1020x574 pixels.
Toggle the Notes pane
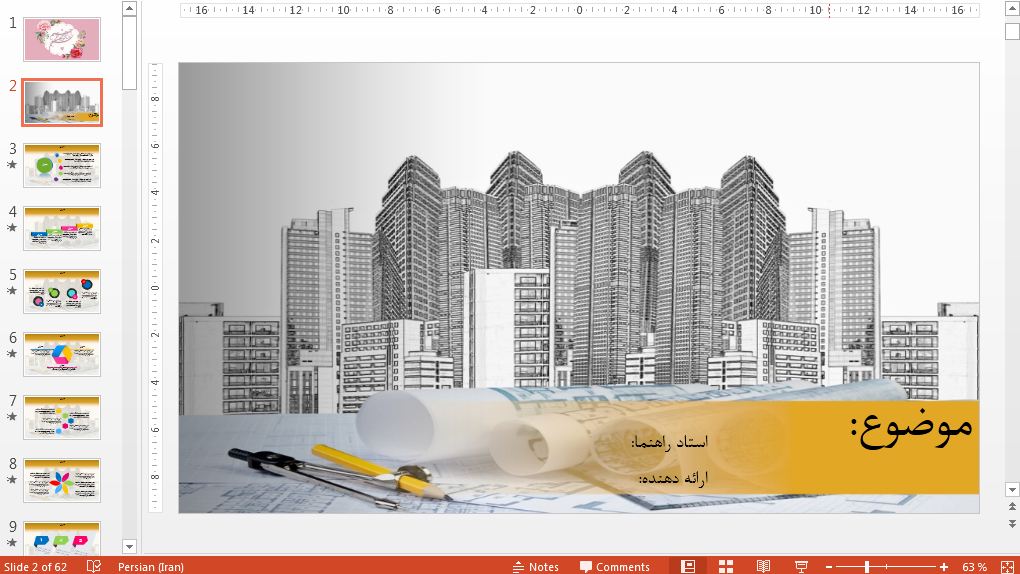tap(535, 567)
